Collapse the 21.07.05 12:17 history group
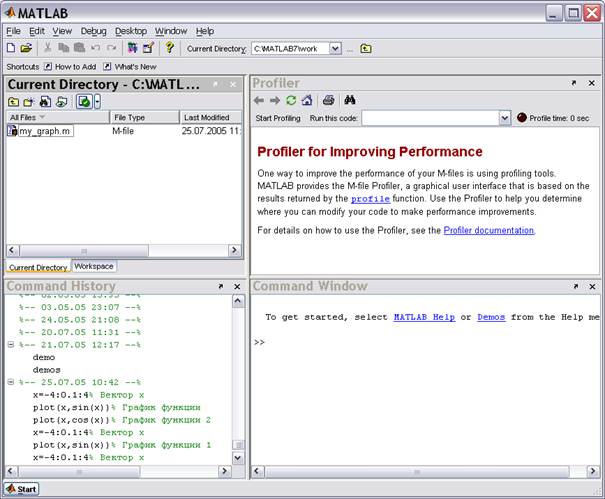Image resolution: width=605 pixels, height=499 pixels. (11, 345)
